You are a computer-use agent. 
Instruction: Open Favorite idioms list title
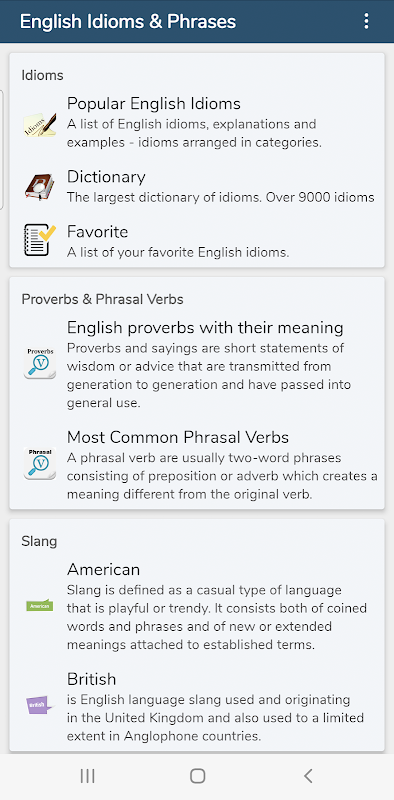click(97, 232)
